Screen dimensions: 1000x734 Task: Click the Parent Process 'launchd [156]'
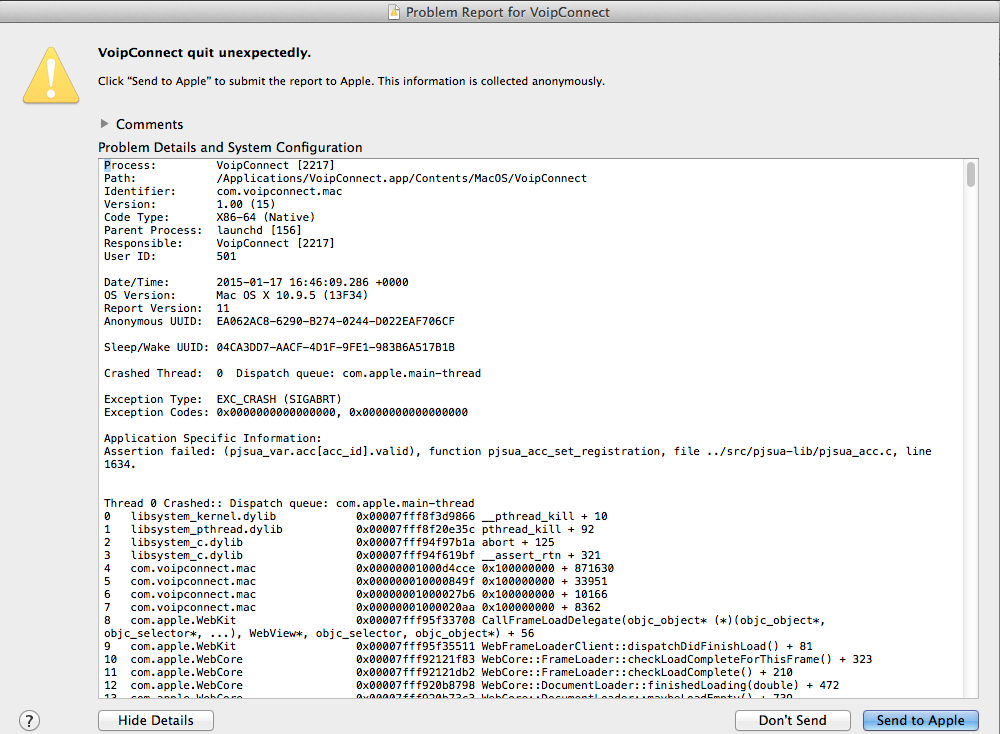[x=258, y=230]
